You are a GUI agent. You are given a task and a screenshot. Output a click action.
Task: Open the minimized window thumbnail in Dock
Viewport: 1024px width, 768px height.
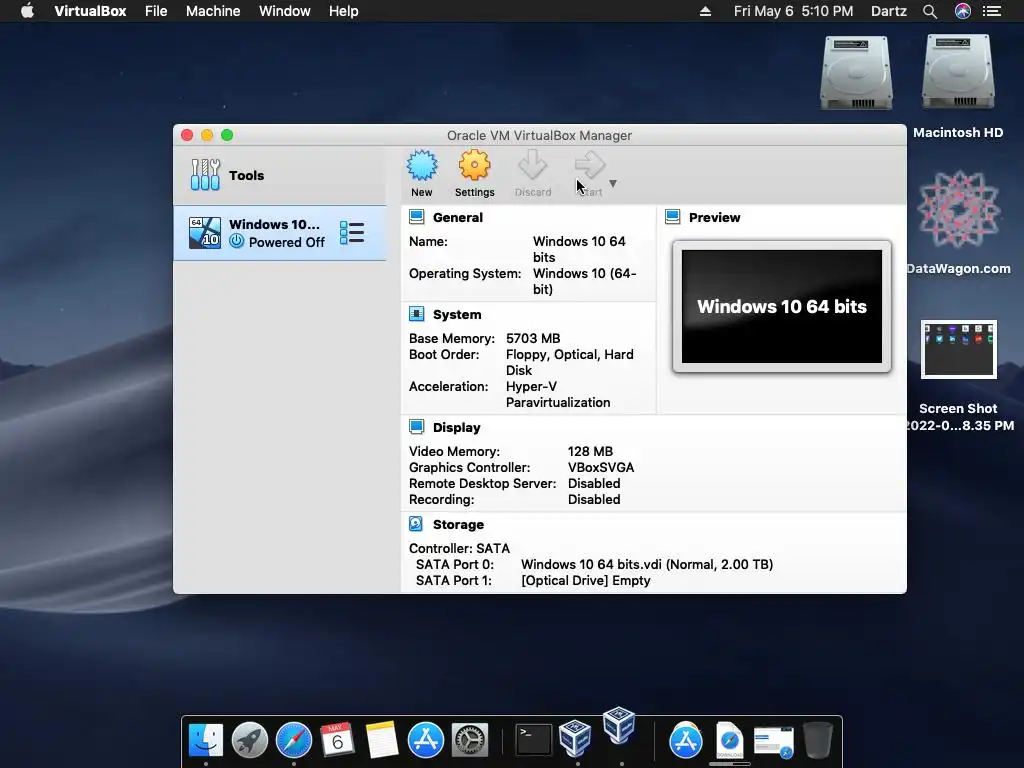tap(773, 743)
